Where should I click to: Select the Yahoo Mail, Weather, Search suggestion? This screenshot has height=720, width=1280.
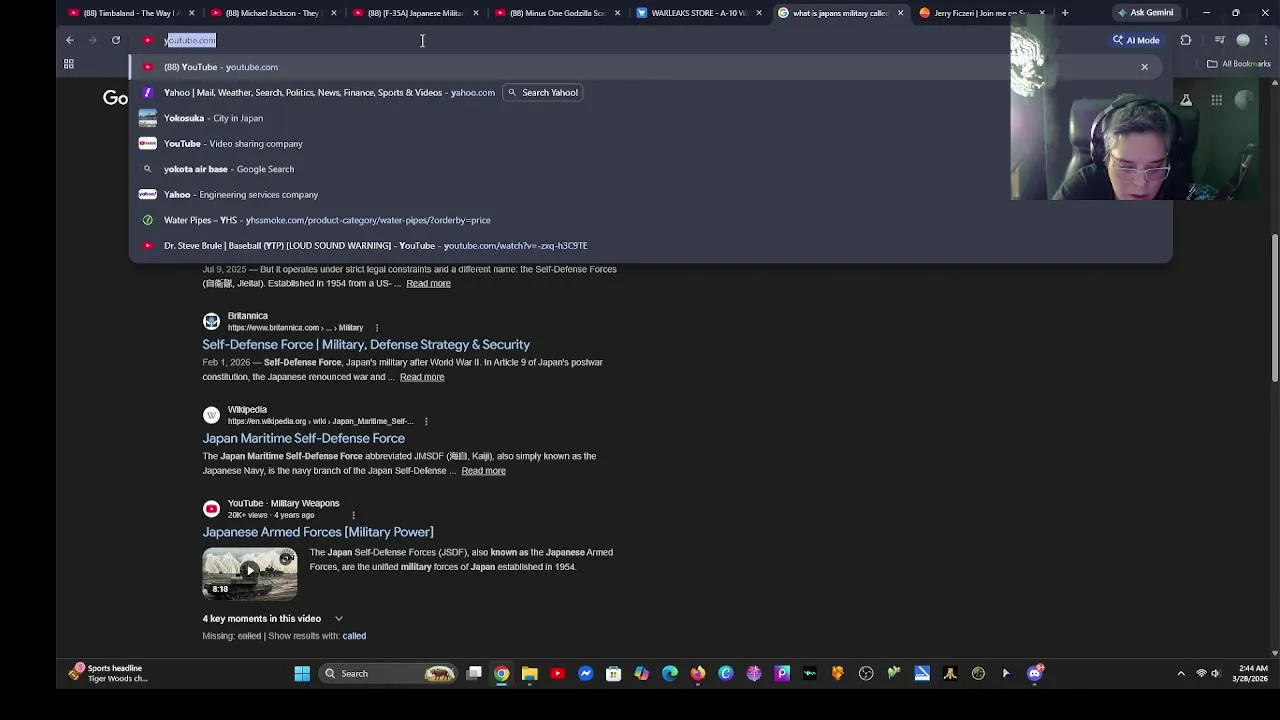click(329, 92)
